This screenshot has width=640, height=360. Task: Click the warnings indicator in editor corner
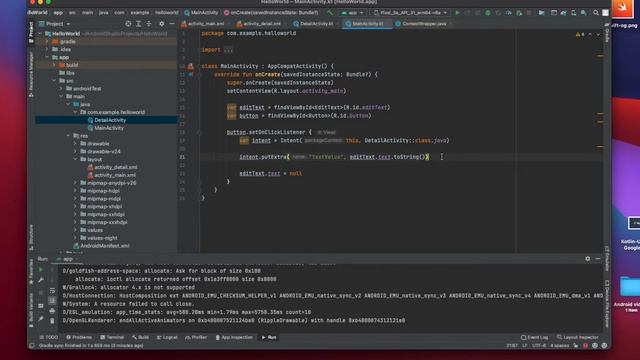(580, 34)
